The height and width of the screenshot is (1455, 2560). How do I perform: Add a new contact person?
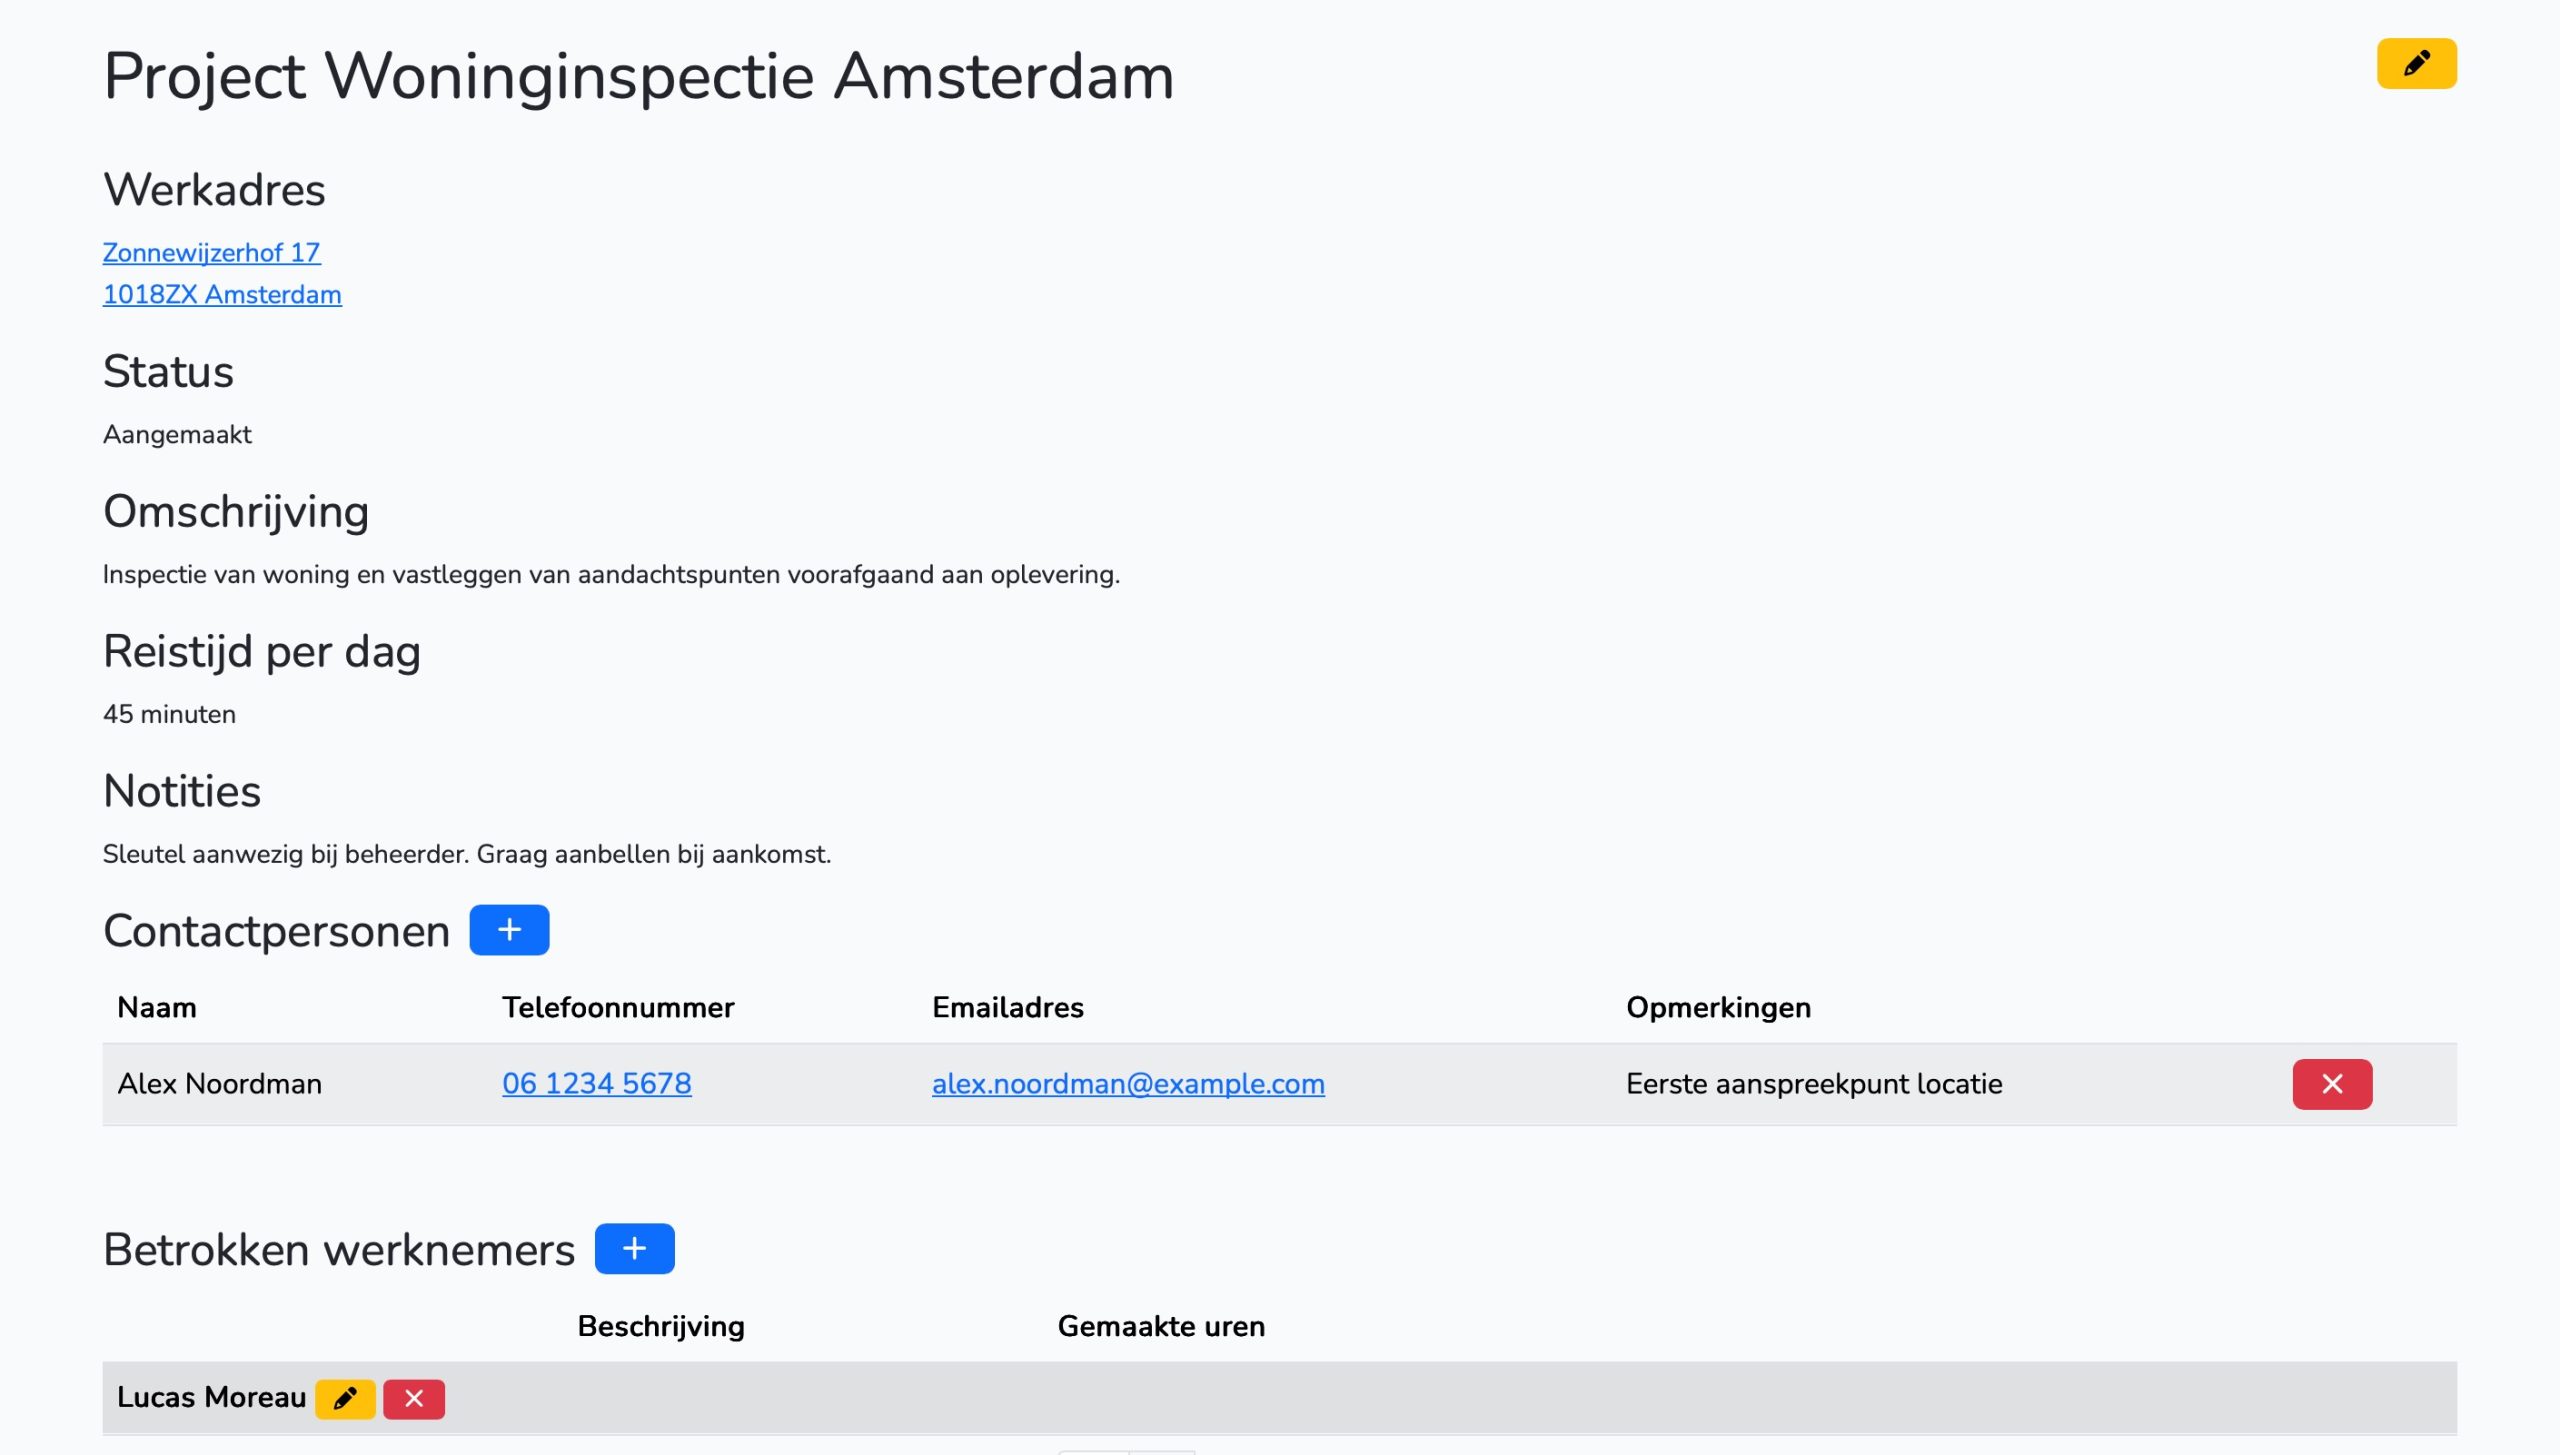coord(509,930)
